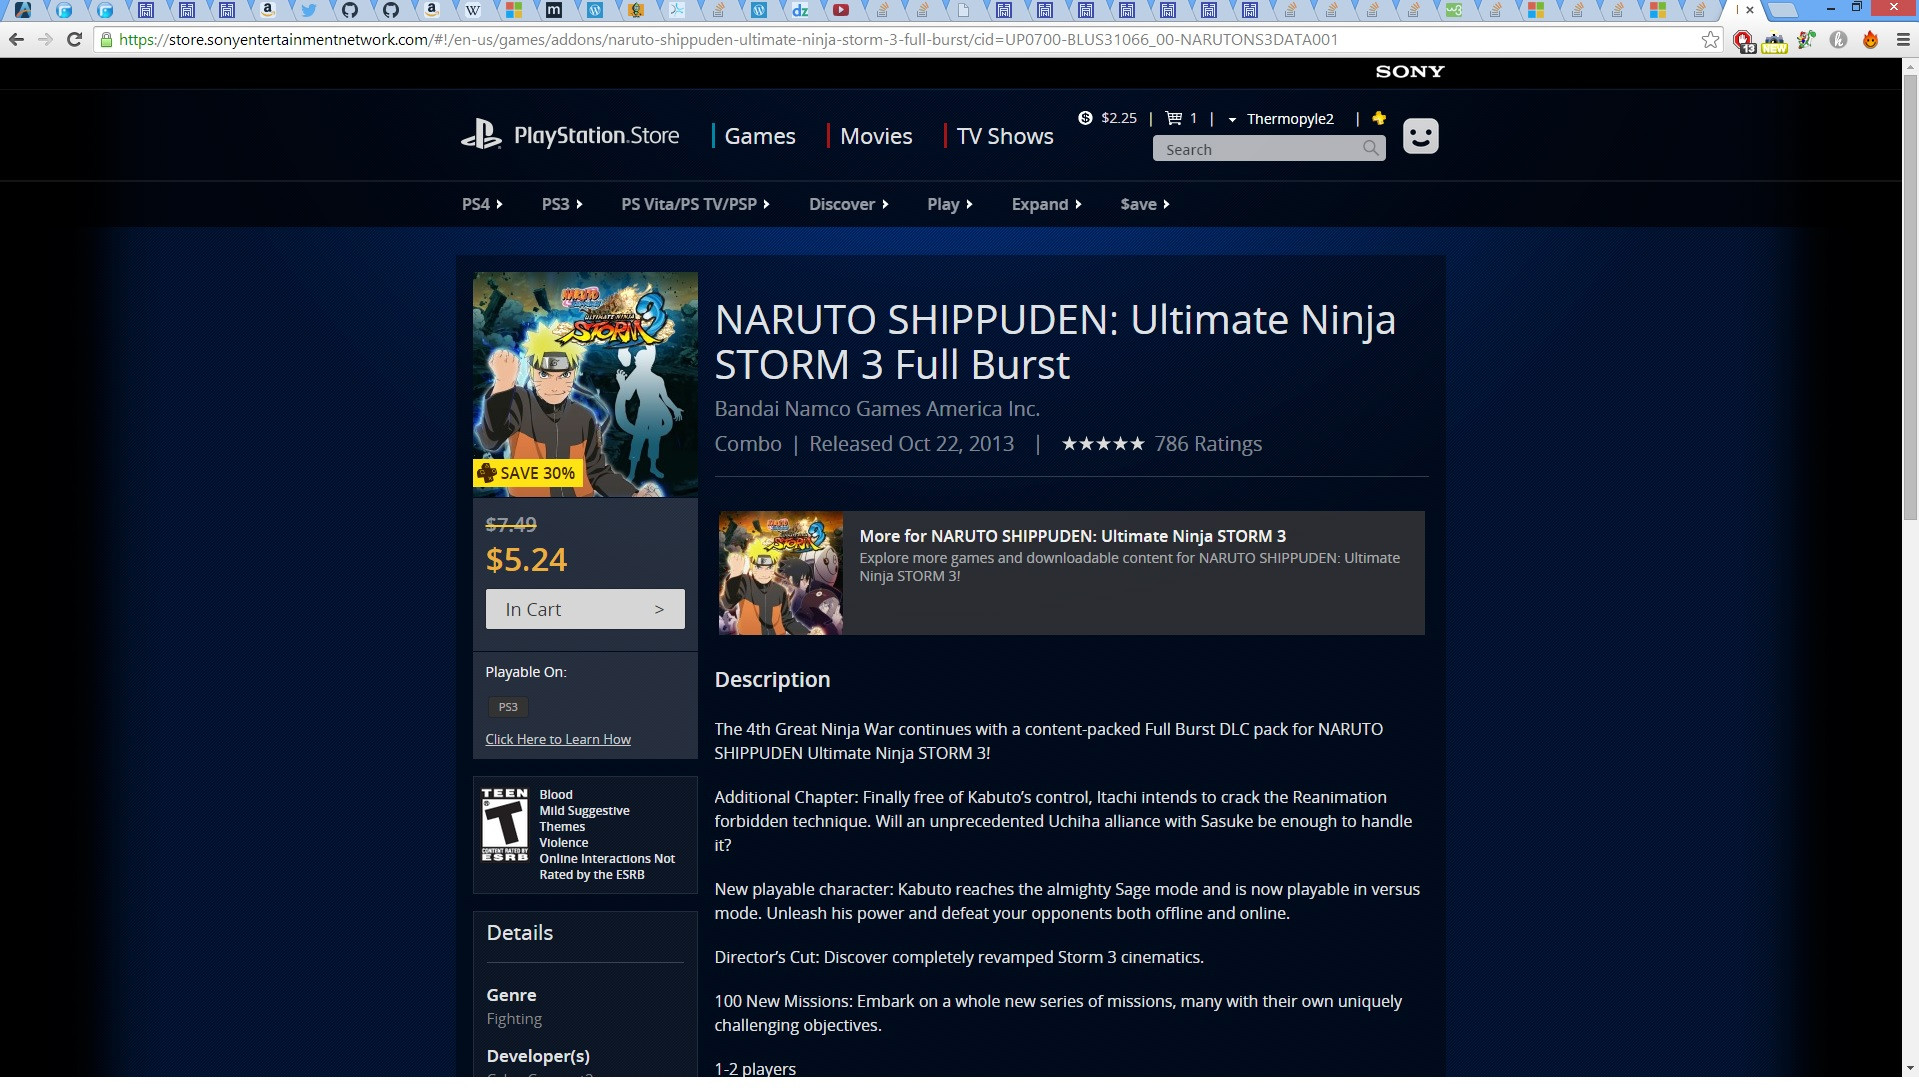Click the Description heading

click(x=772, y=680)
